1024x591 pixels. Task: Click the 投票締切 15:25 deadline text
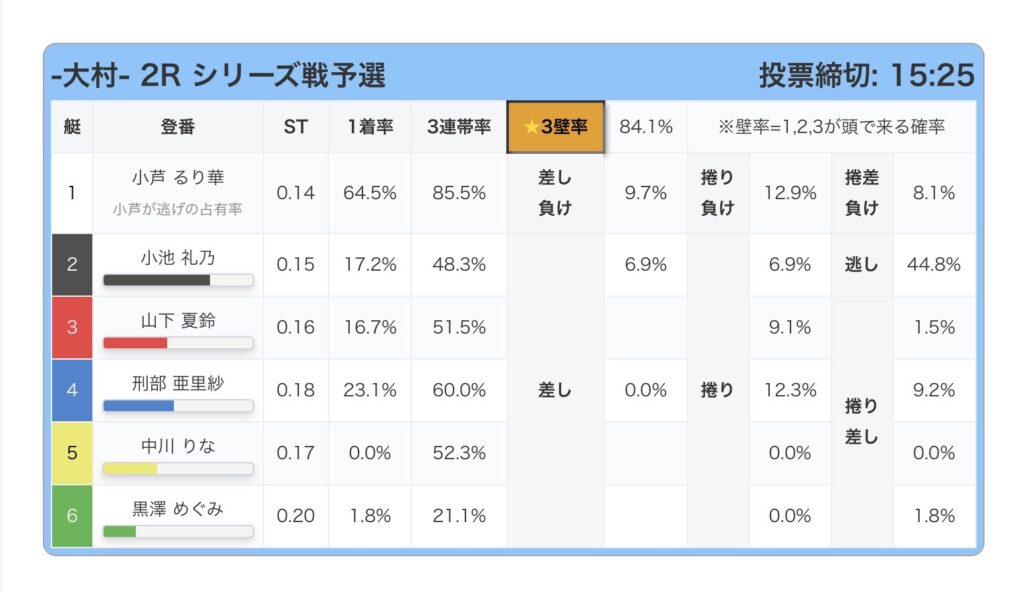[866, 75]
